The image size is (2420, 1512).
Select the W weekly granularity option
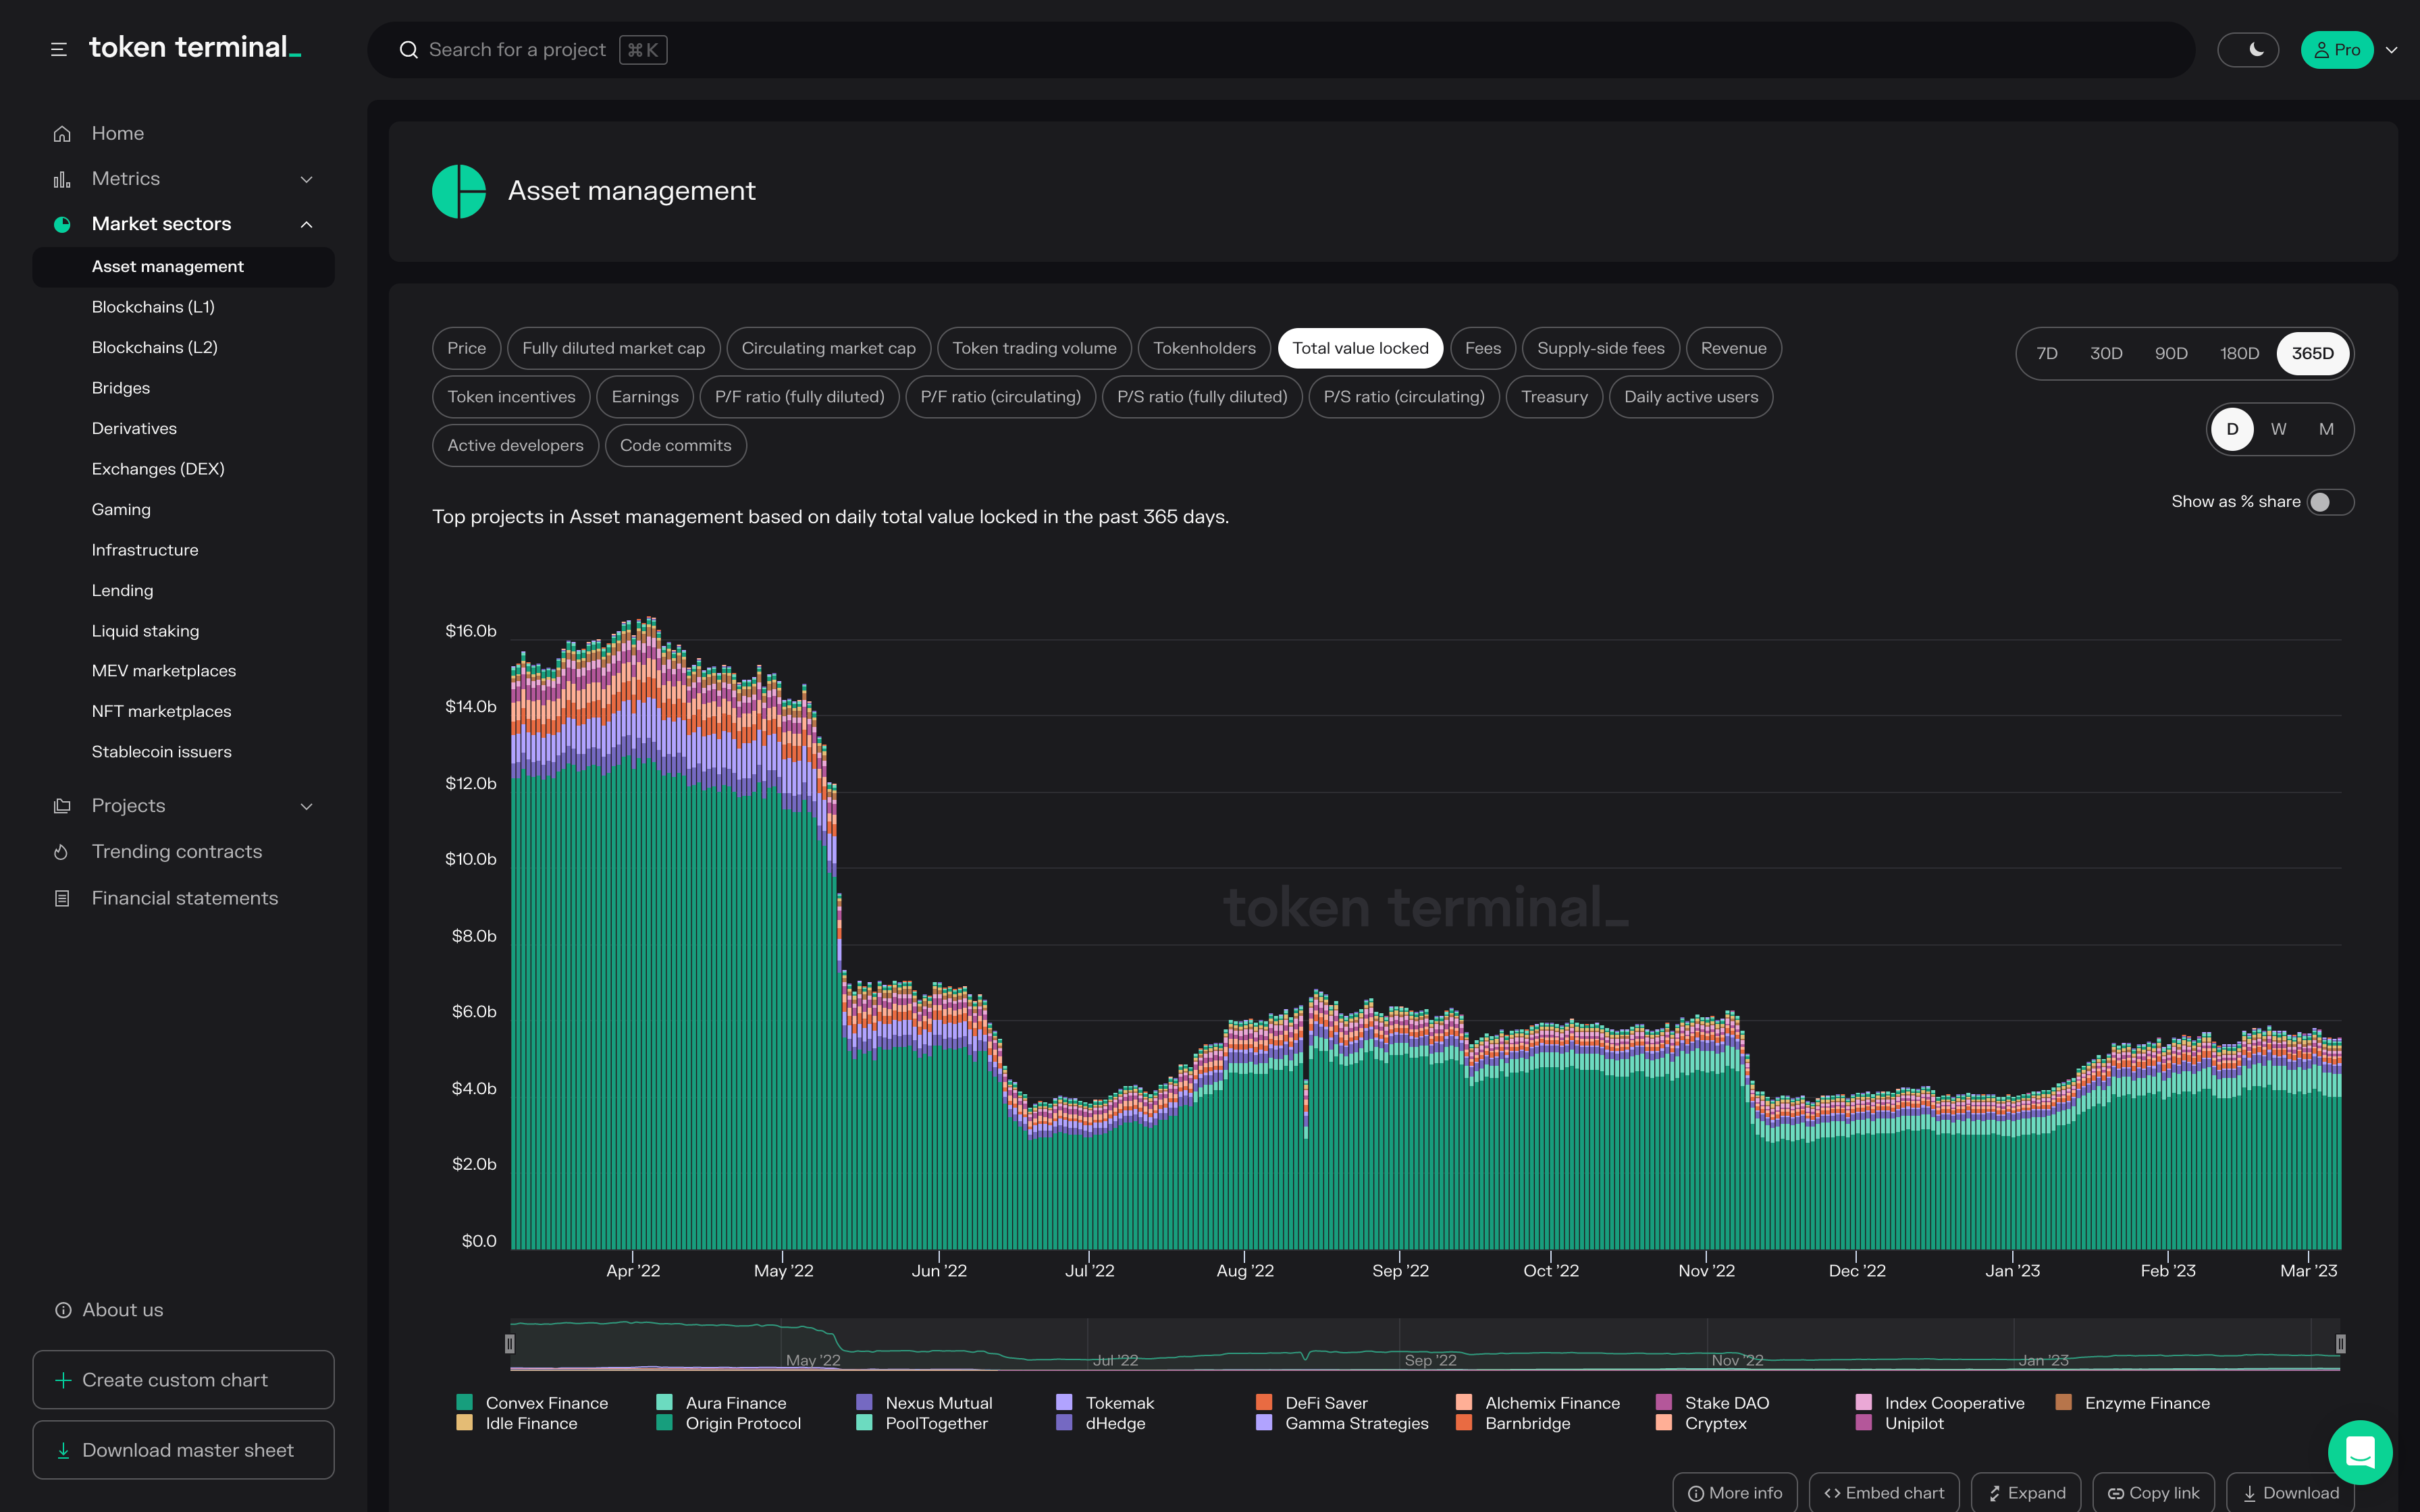click(2279, 429)
